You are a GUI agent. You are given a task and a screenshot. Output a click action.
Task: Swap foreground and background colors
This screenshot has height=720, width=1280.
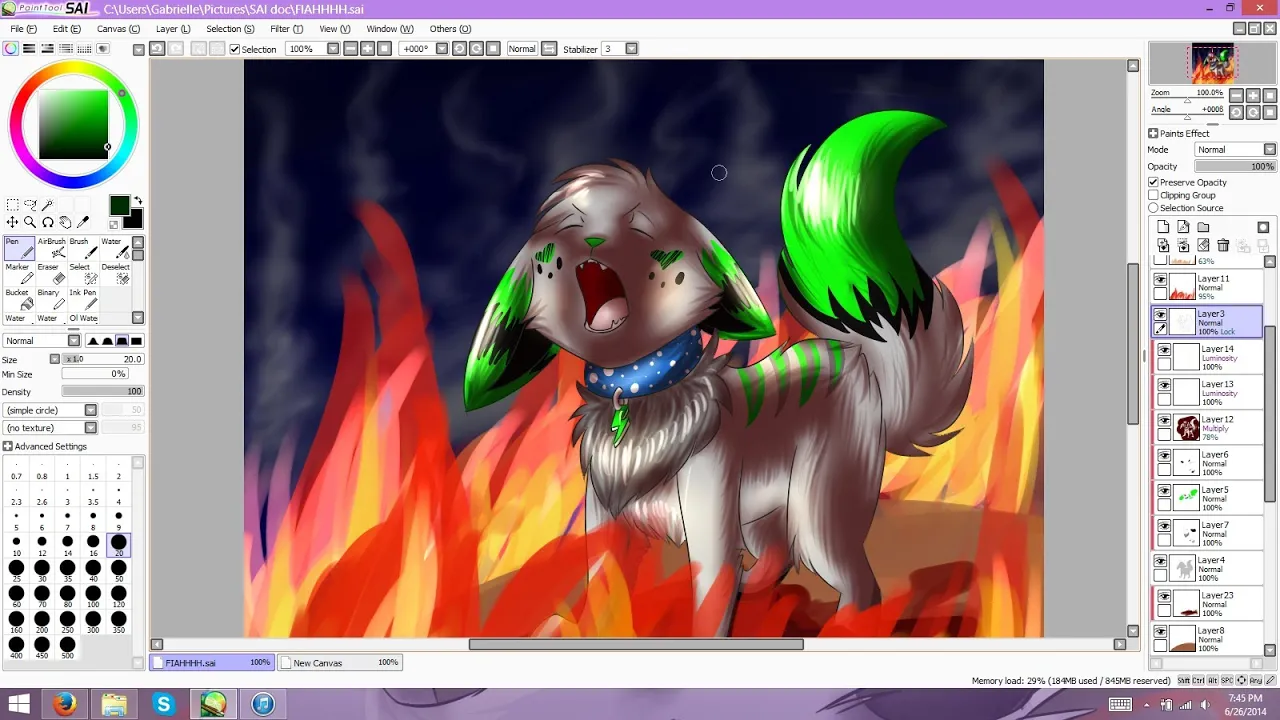click(137, 201)
